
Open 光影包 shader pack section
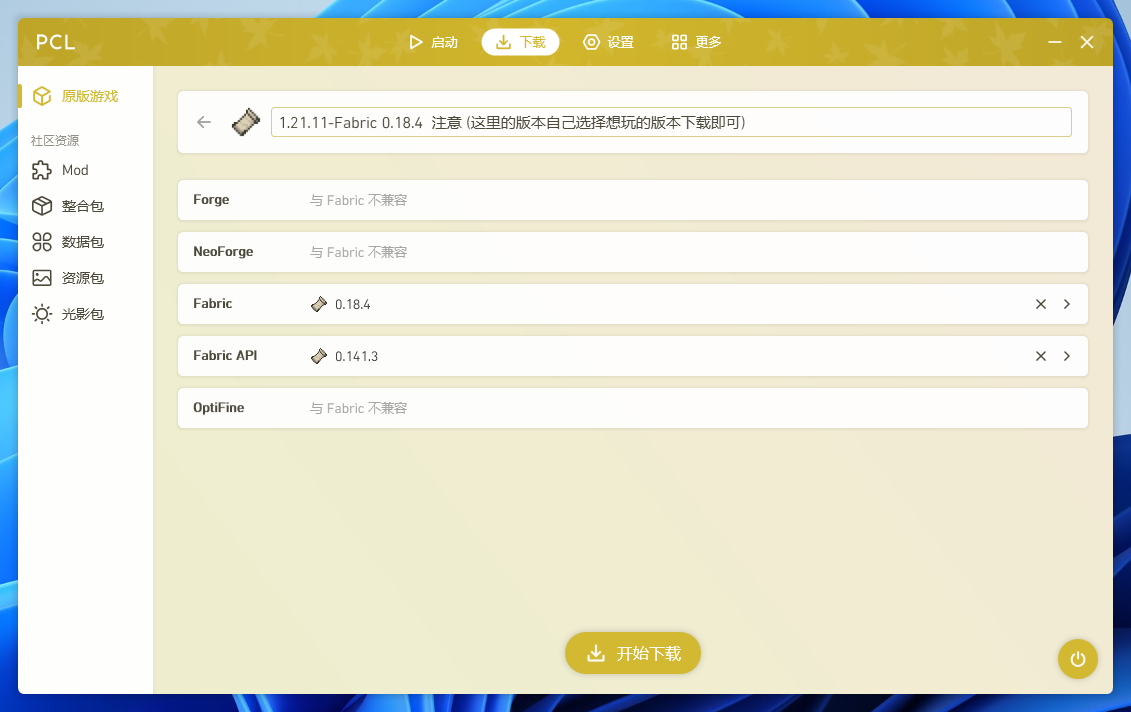82,314
